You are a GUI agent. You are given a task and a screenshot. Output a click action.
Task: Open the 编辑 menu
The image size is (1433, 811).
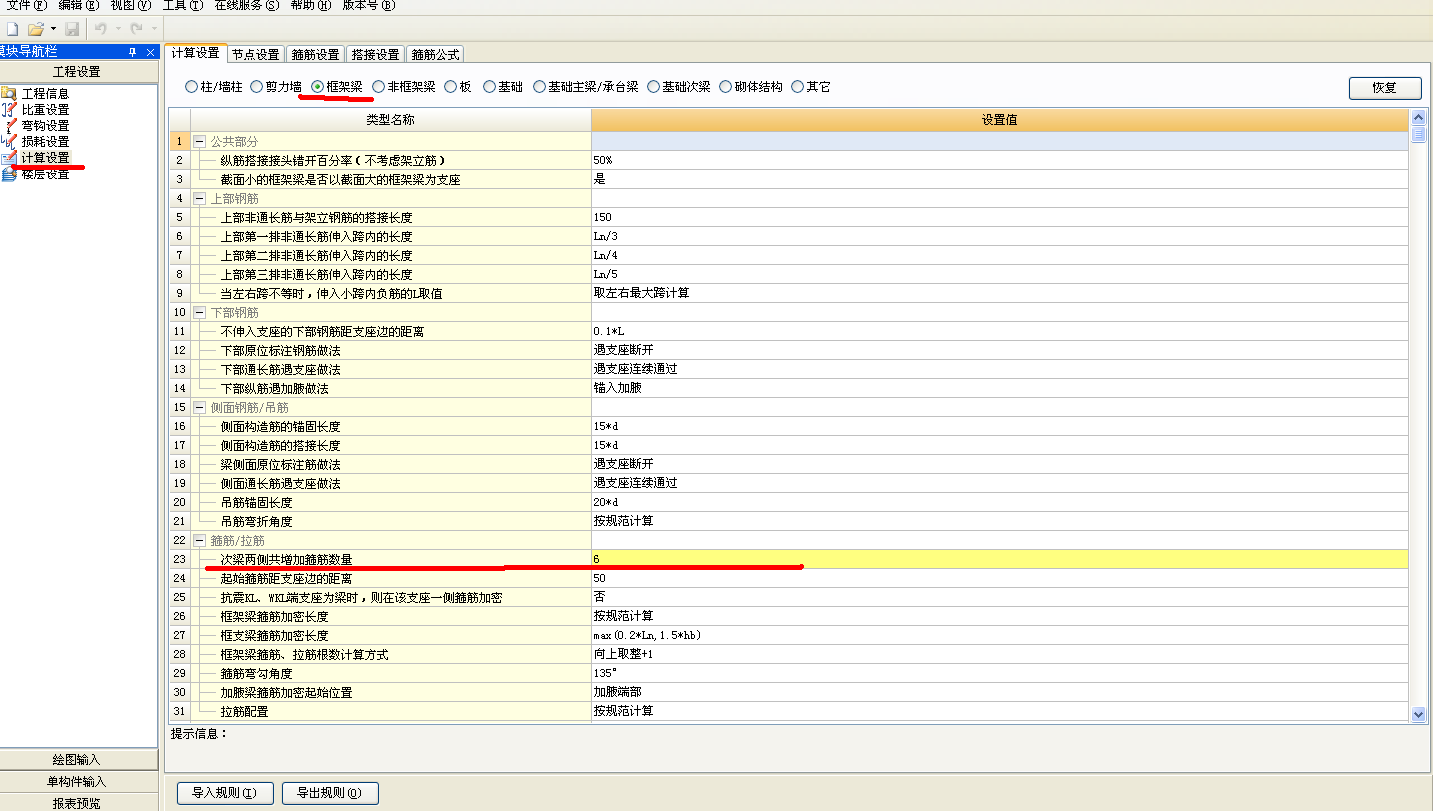pyautogui.click(x=78, y=5)
